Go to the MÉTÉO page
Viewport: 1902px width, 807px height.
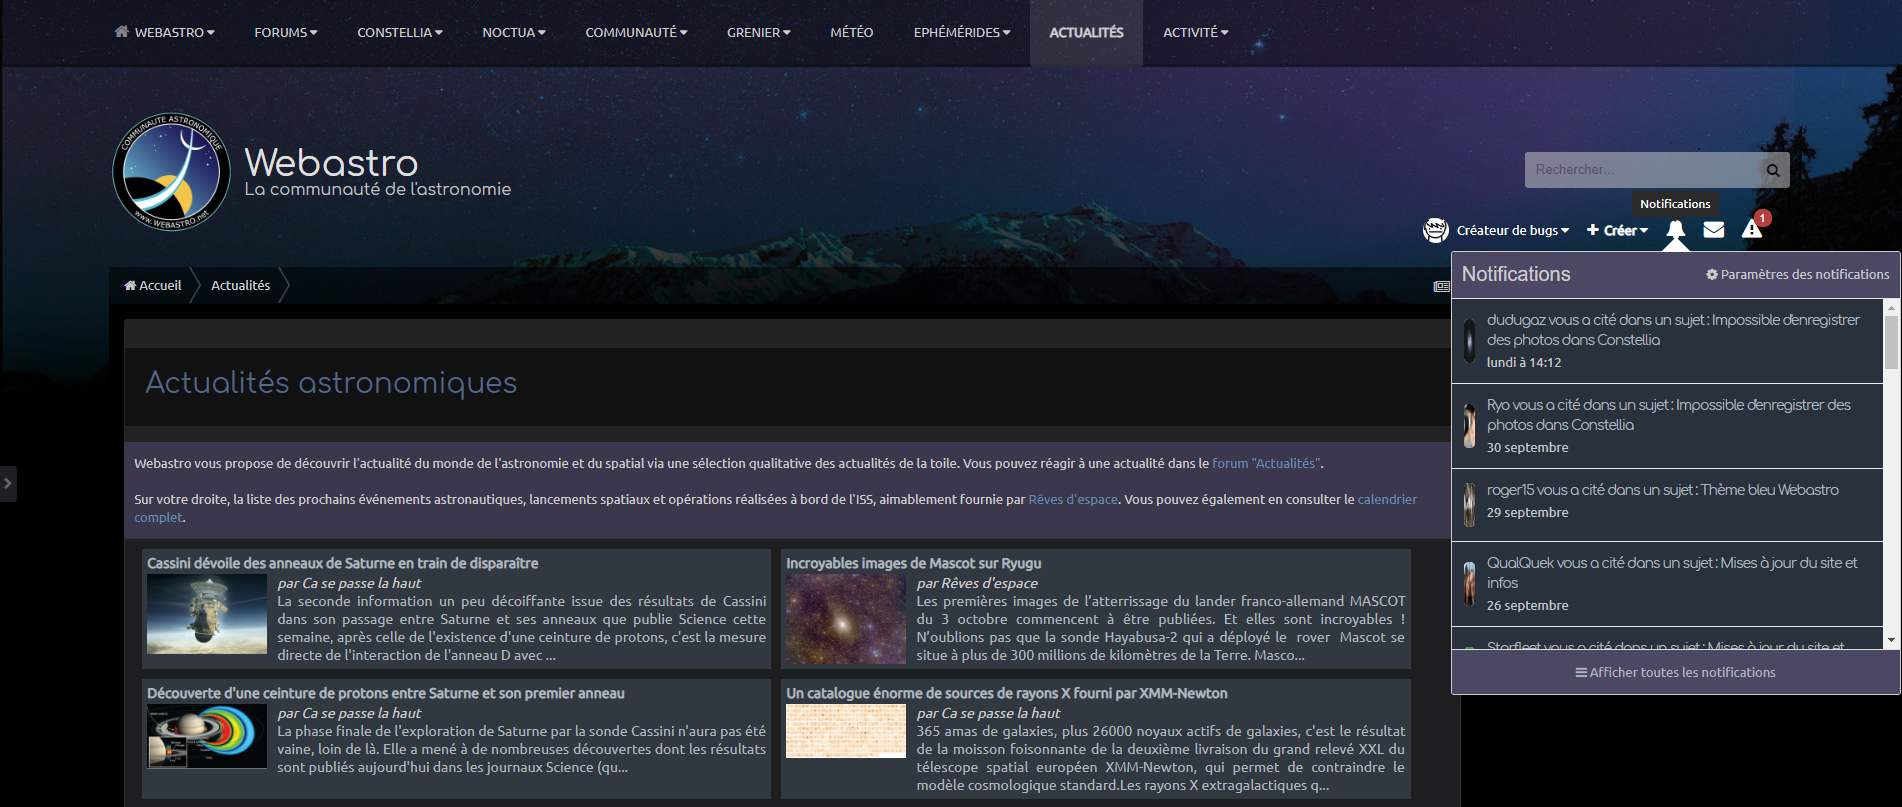[852, 32]
